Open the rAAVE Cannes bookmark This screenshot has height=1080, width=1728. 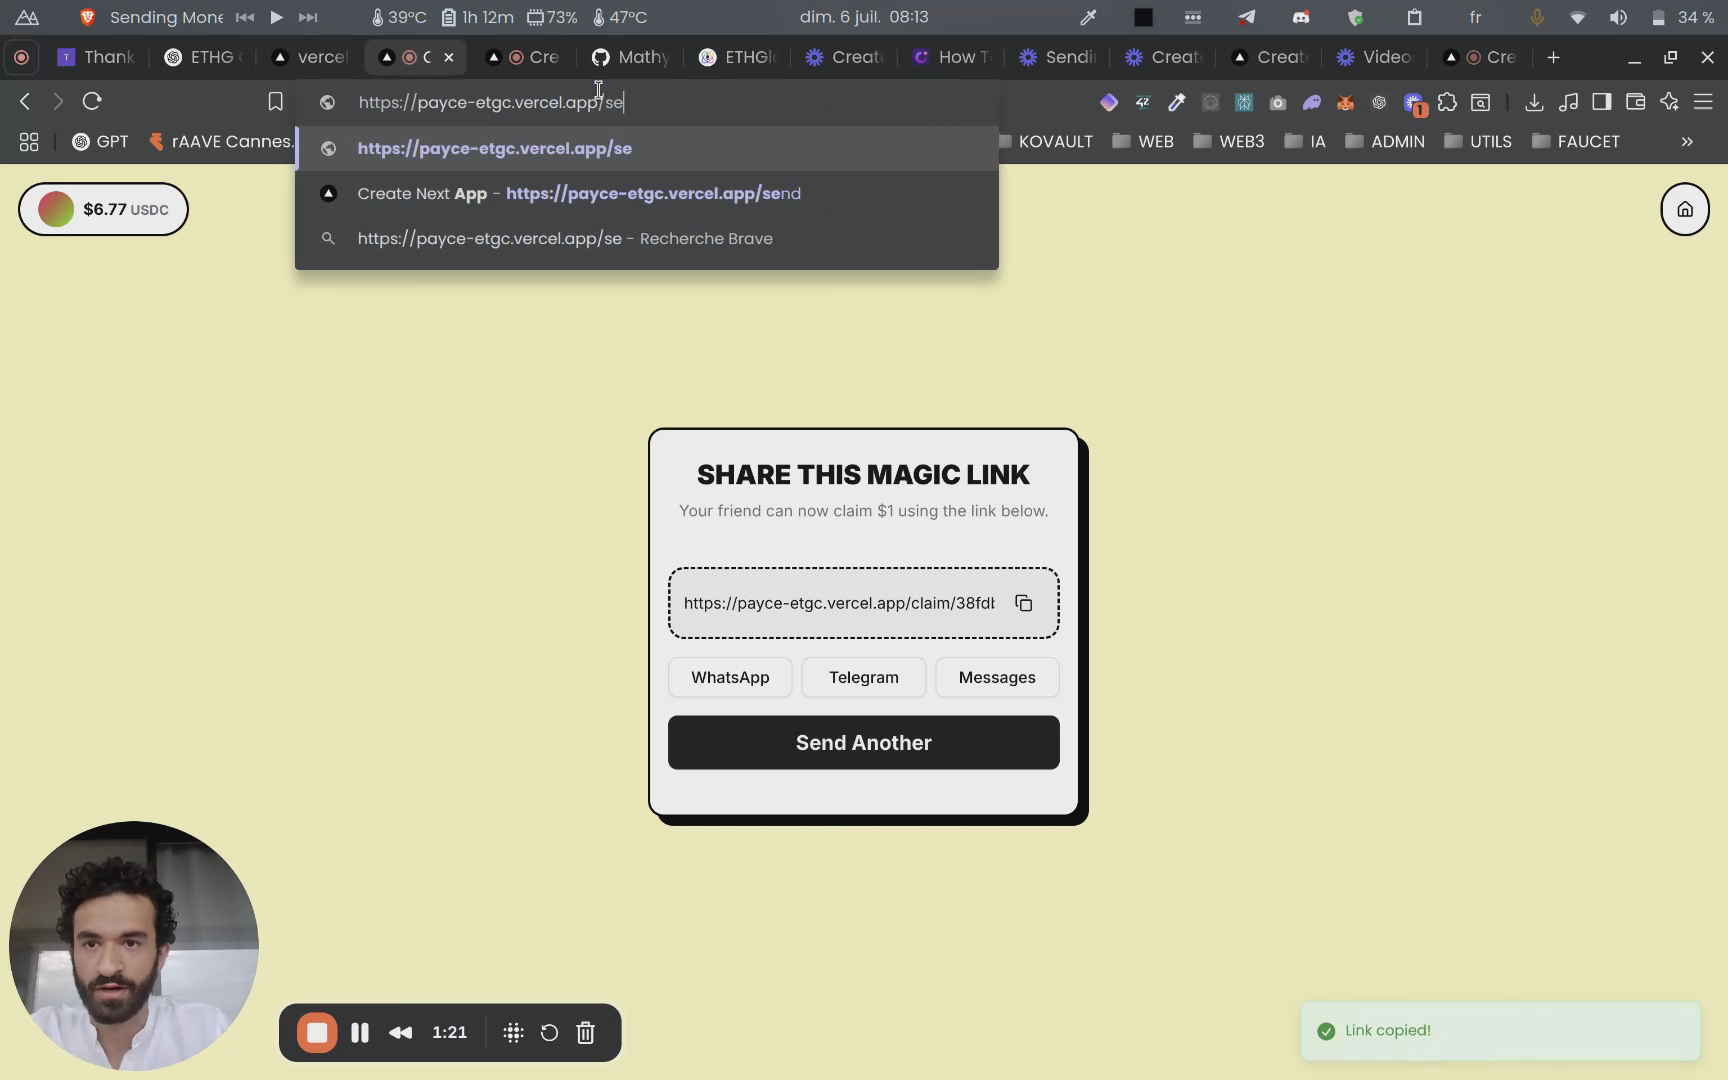[220, 142]
